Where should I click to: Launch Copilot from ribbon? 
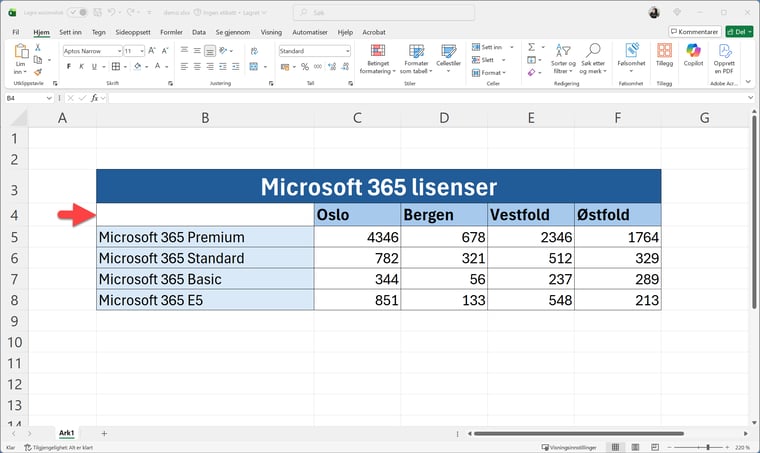693,55
